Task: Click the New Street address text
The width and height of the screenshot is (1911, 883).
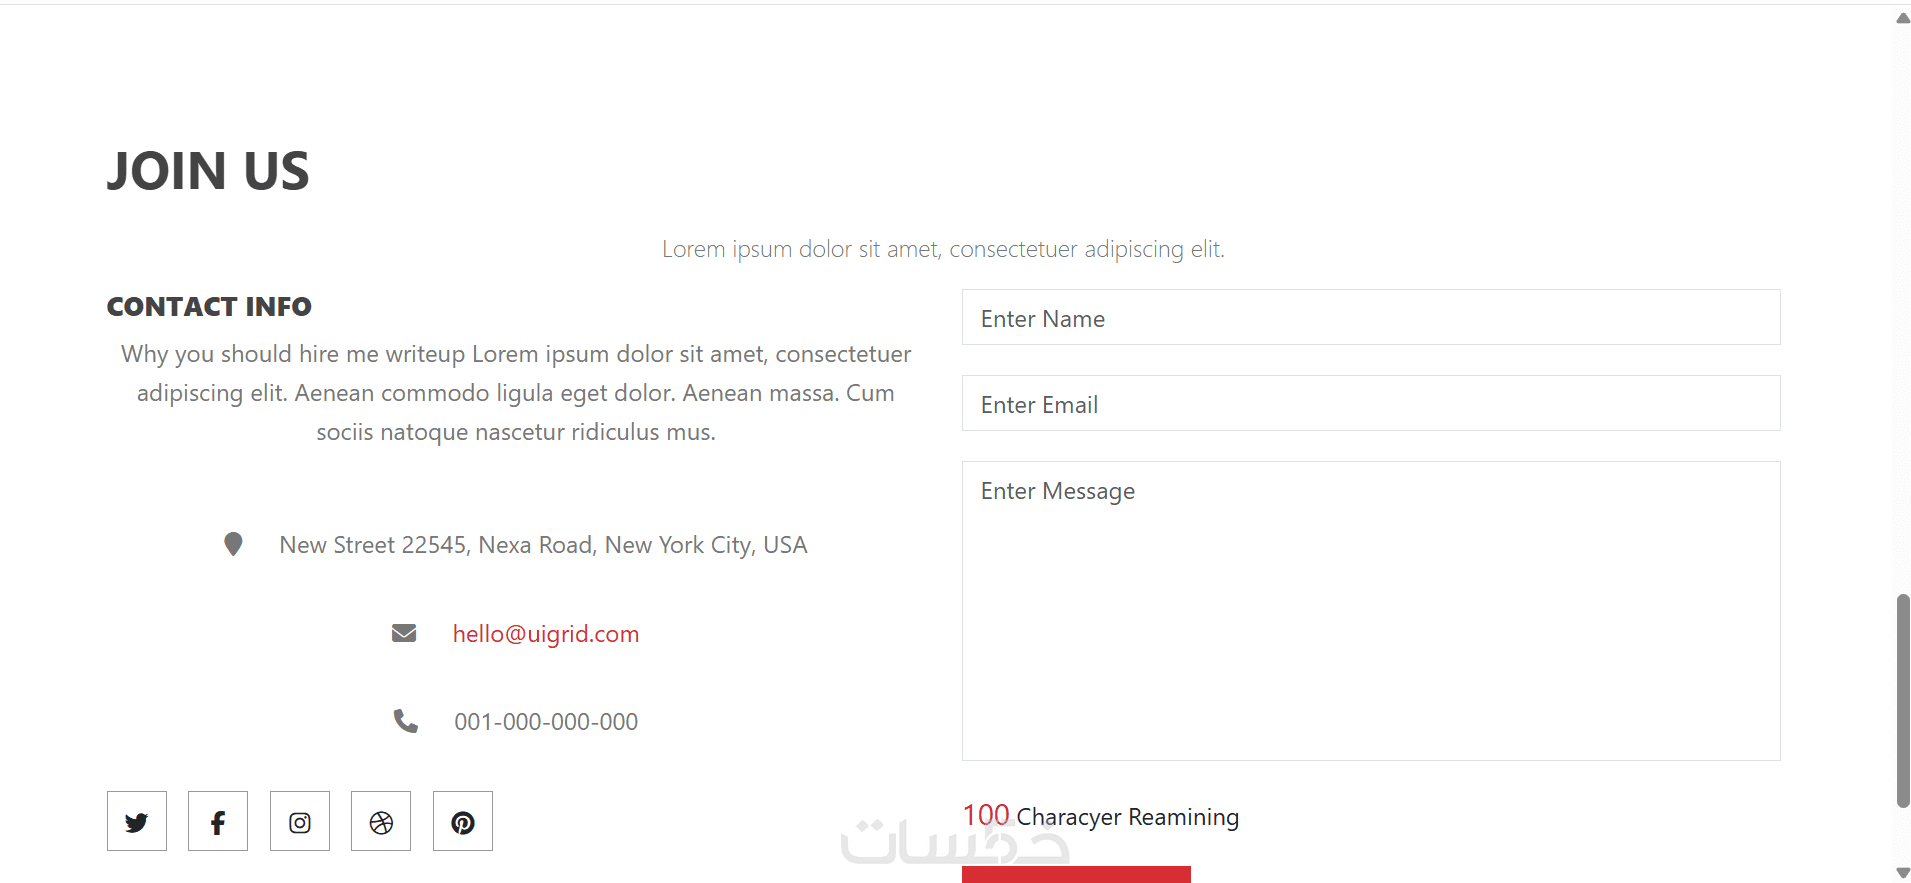Action: click(x=543, y=545)
